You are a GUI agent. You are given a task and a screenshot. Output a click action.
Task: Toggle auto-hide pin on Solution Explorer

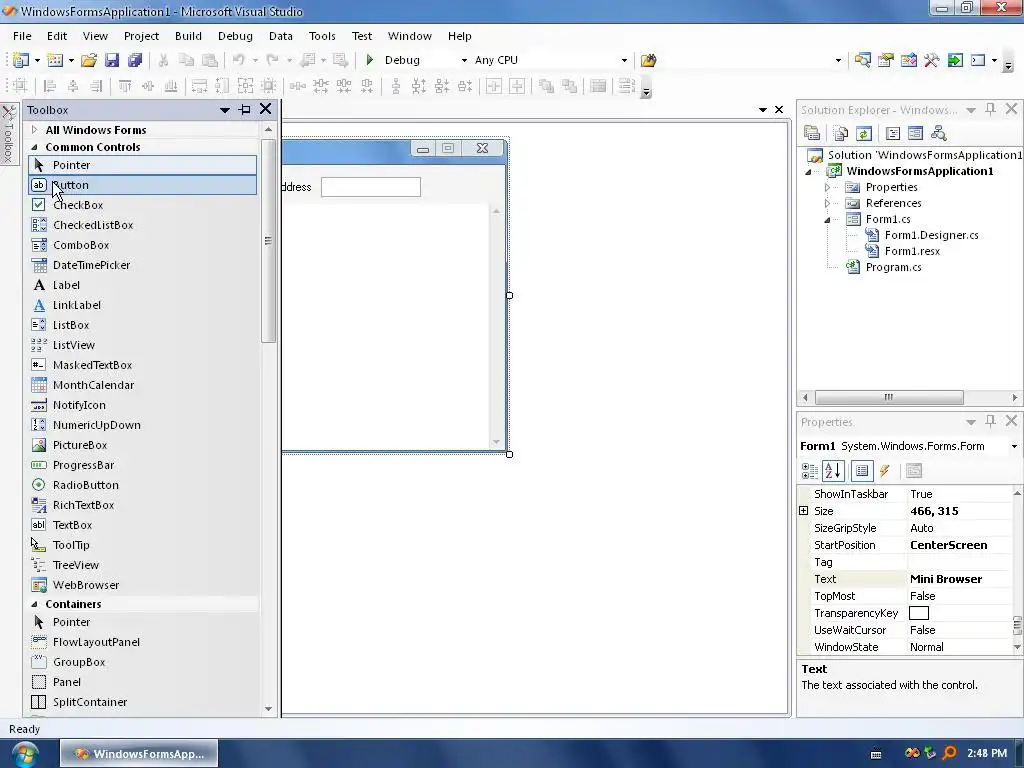click(x=990, y=109)
